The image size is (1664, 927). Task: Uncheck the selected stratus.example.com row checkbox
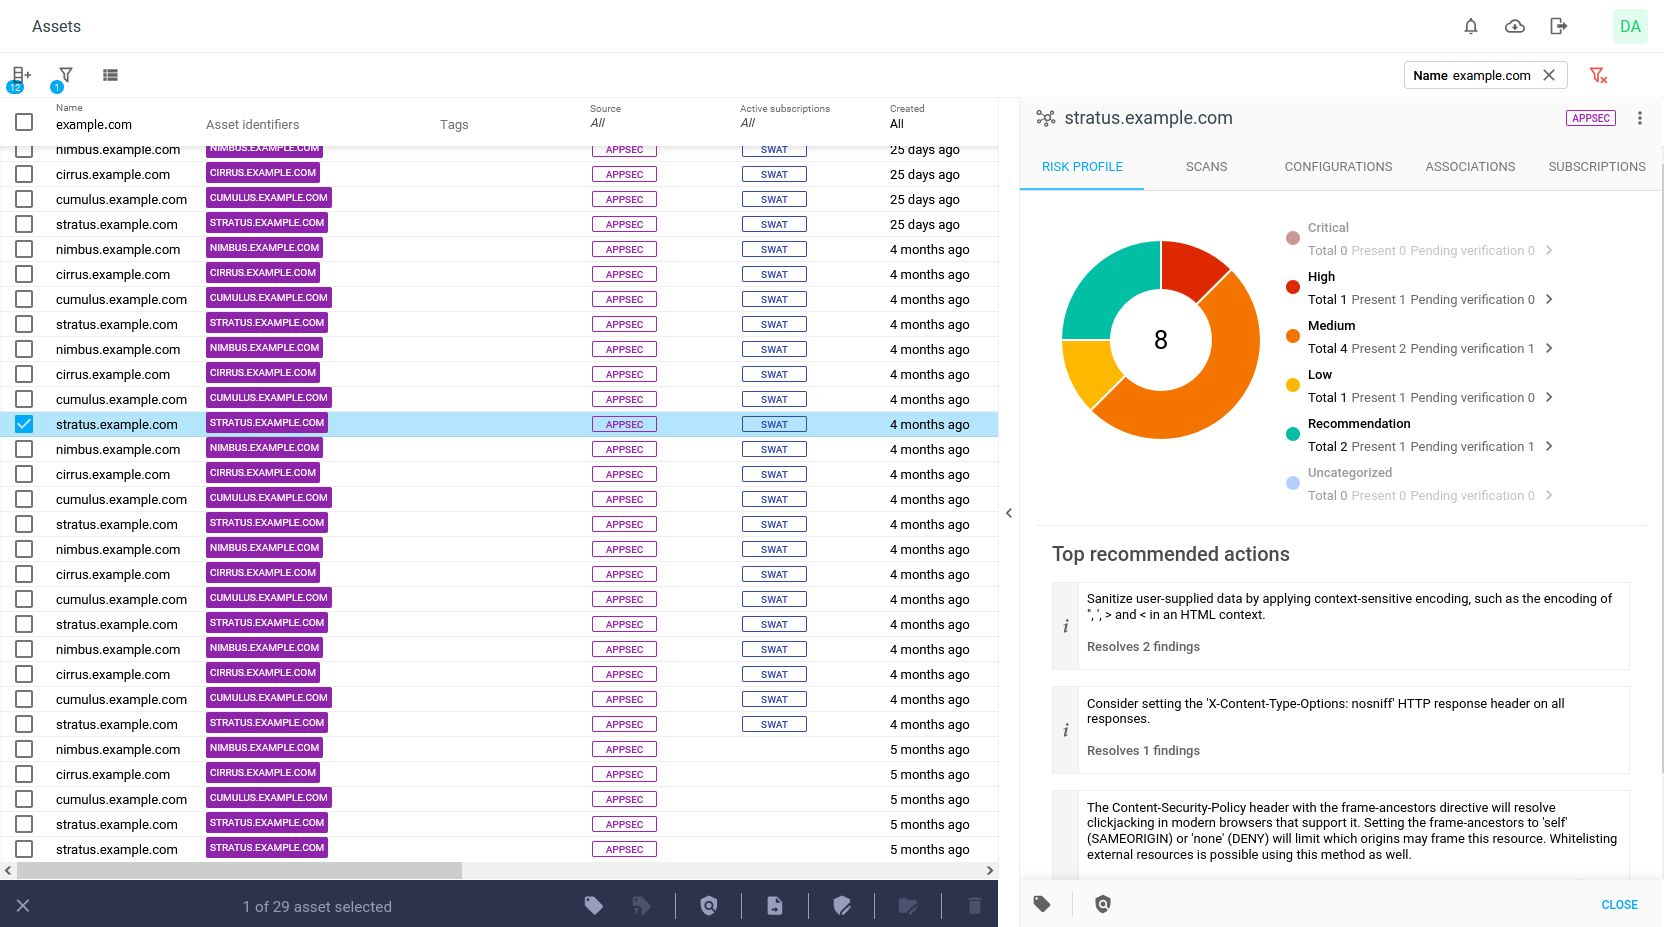coord(24,424)
